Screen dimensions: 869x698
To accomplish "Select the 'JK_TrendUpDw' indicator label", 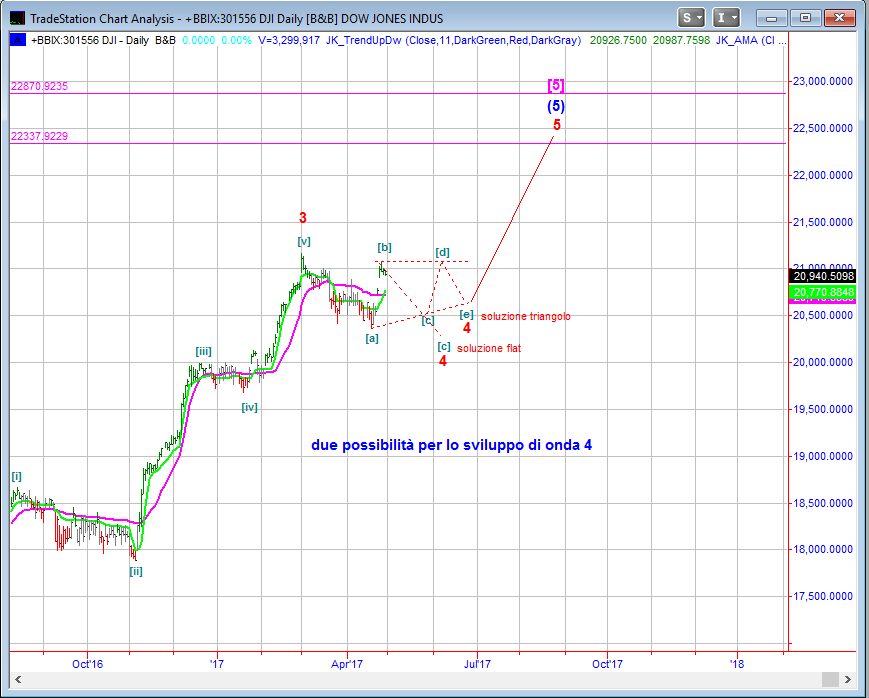I will (x=364, y=40).
